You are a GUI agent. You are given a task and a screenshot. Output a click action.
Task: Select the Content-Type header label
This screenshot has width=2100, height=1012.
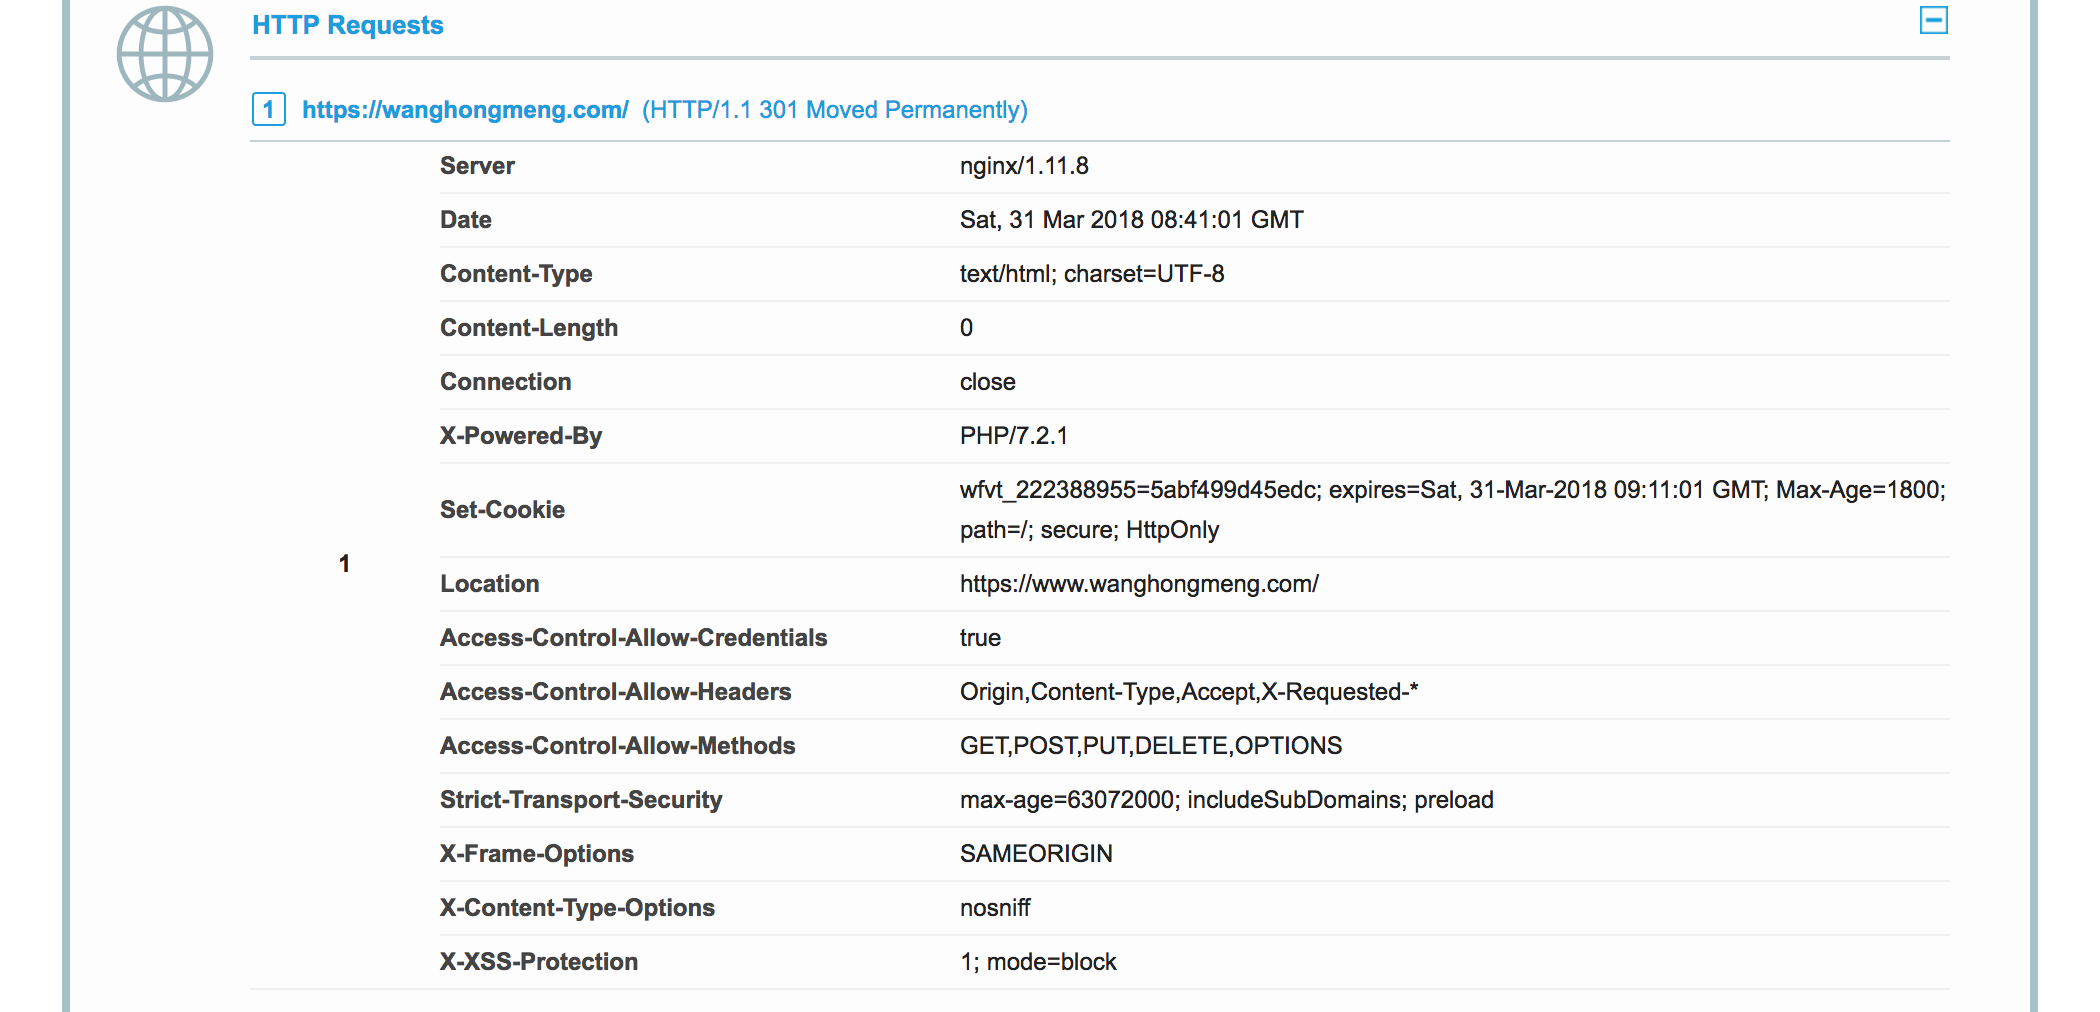click(x=516, y=274)
